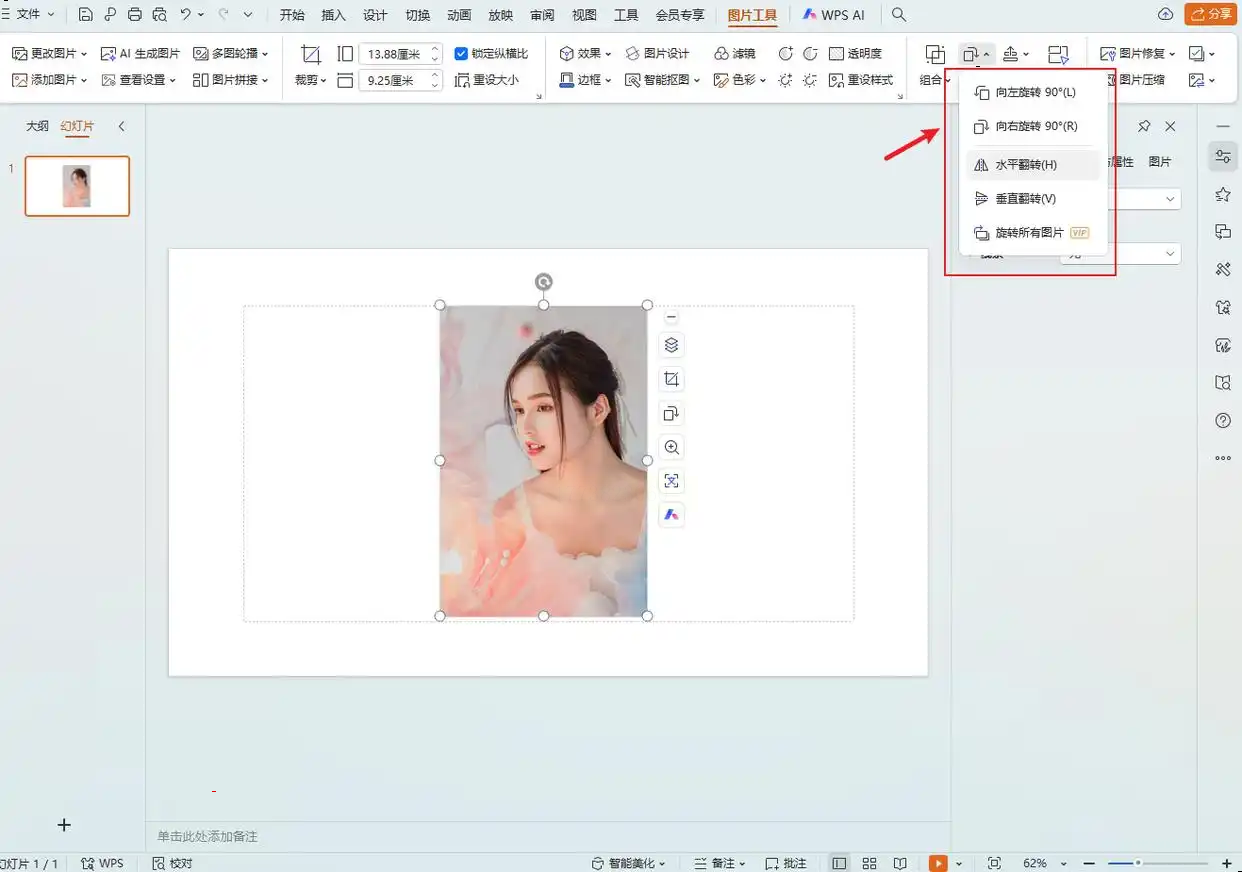Click the 裁剪 crop icon in the ribbon
Screen dimensions: 1242x872
(311, 54)
